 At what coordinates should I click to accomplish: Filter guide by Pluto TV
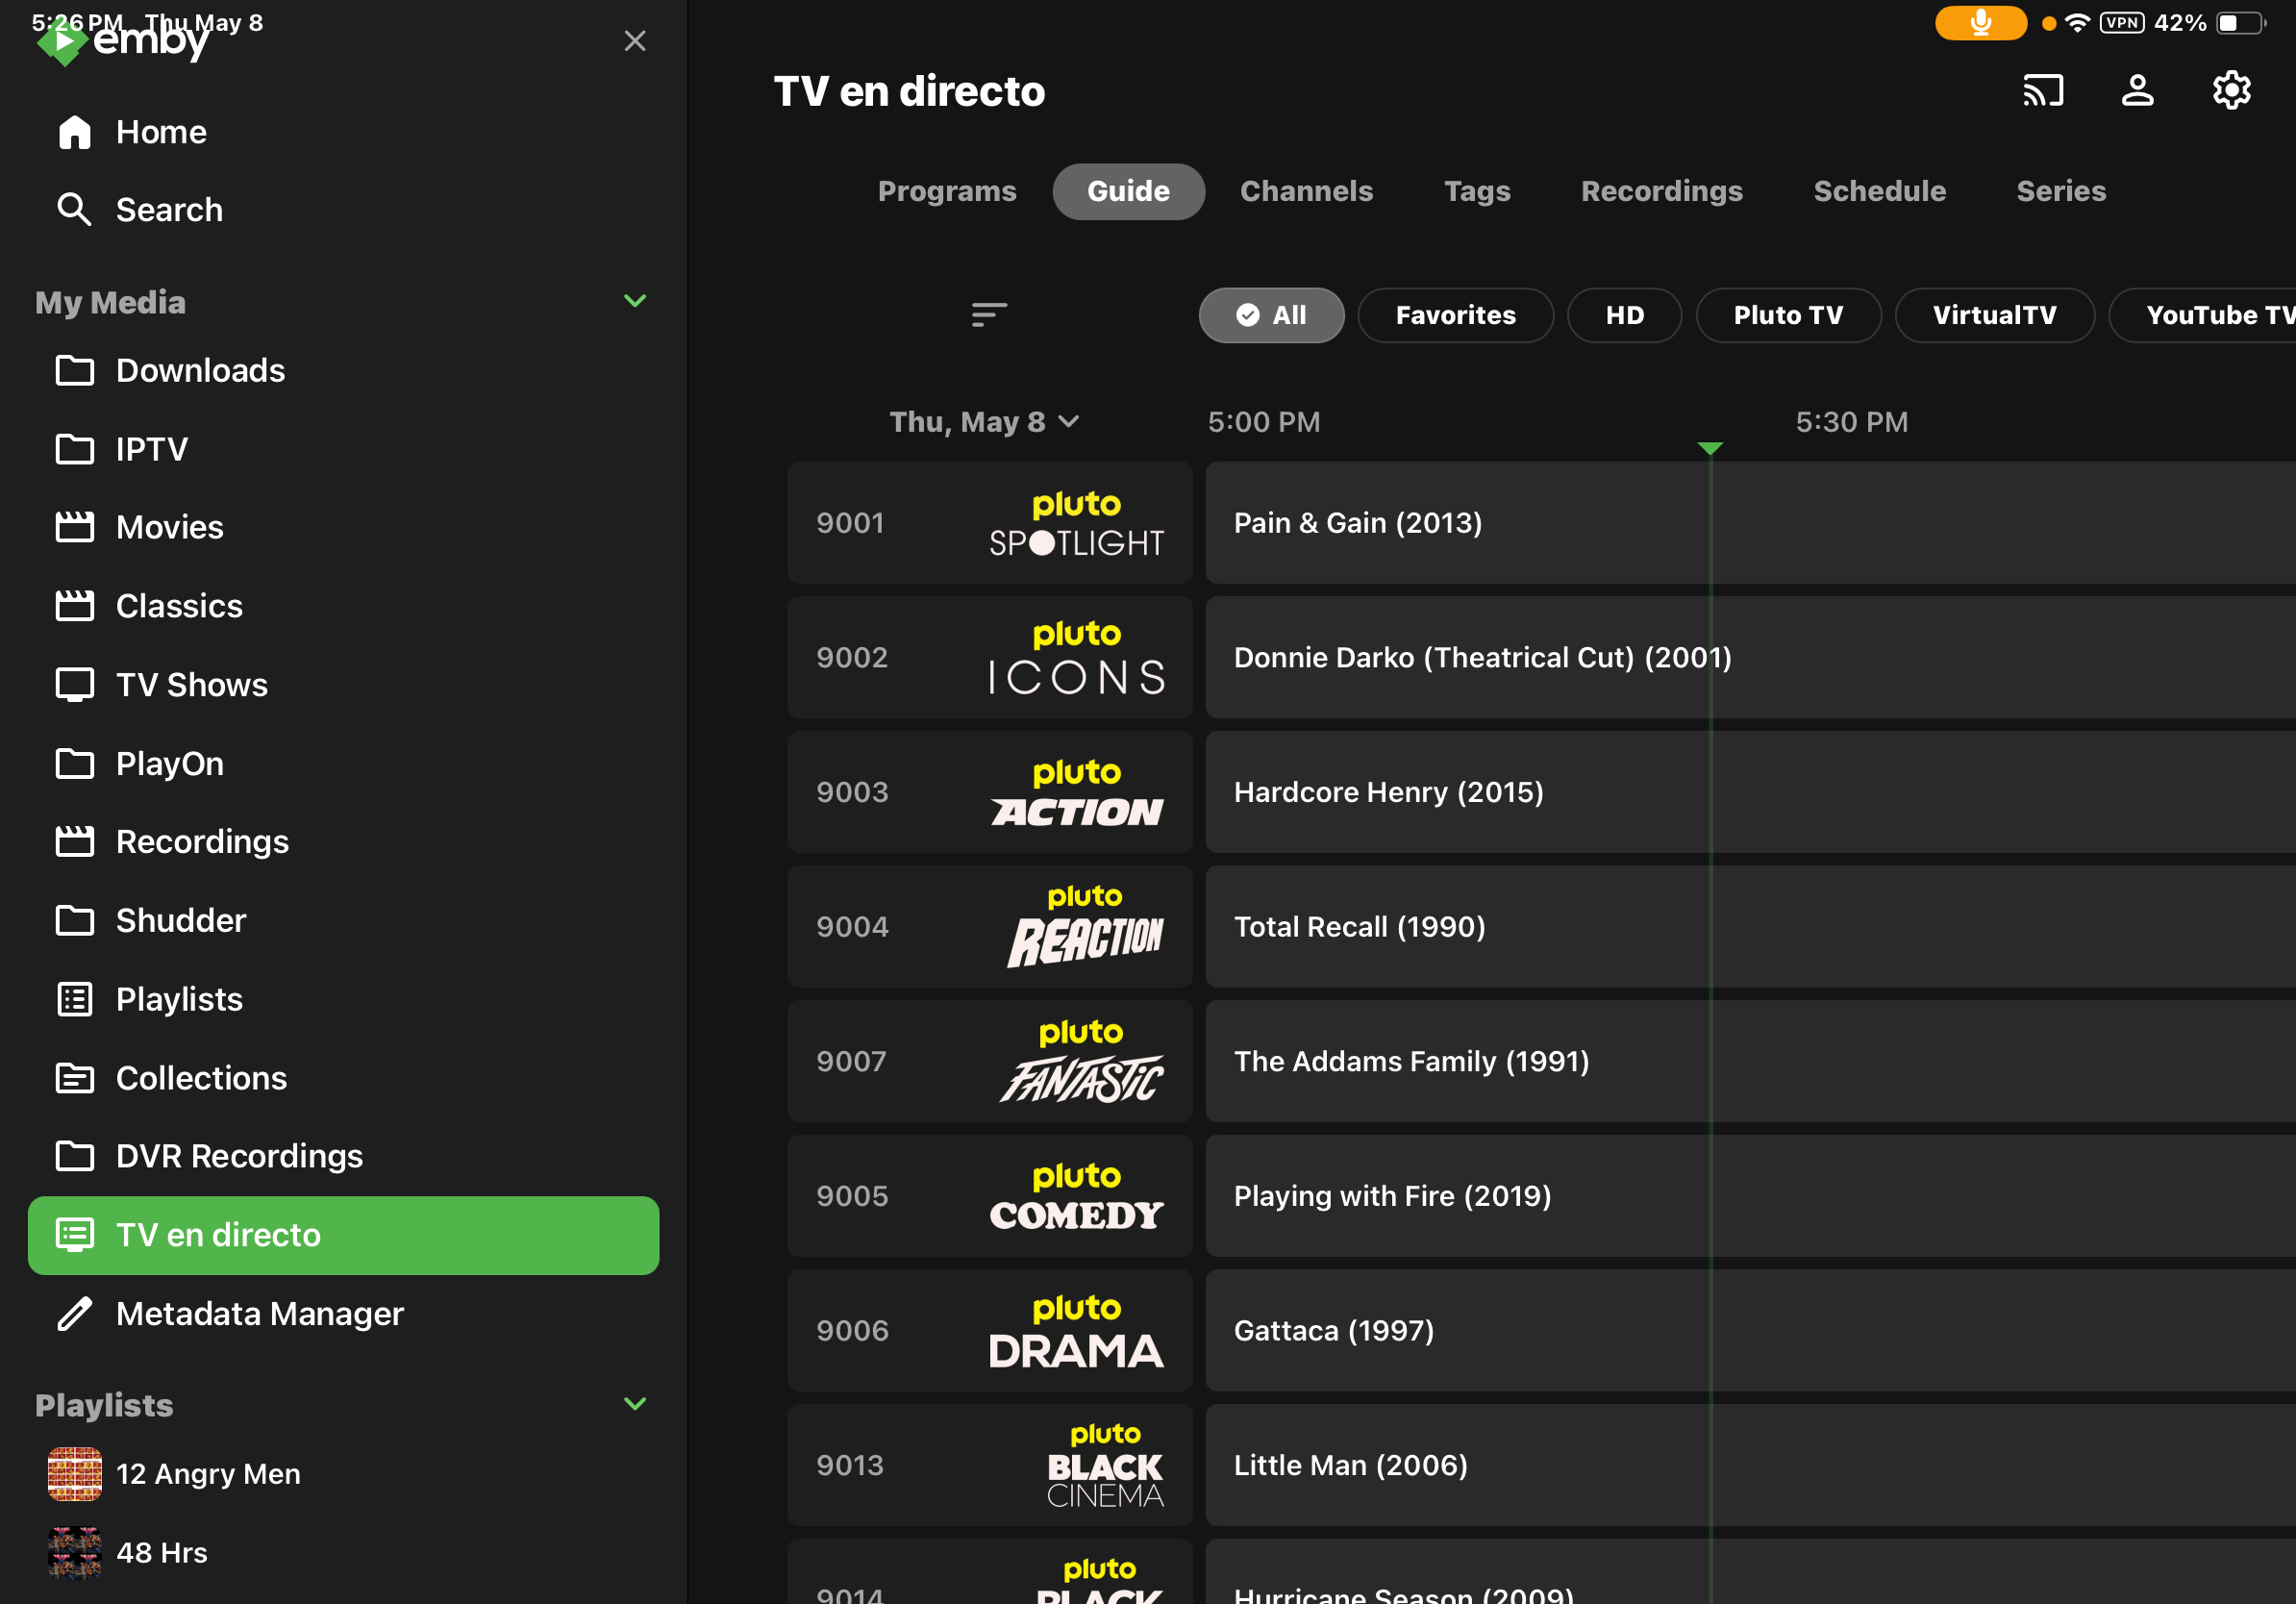(1787, 315)
